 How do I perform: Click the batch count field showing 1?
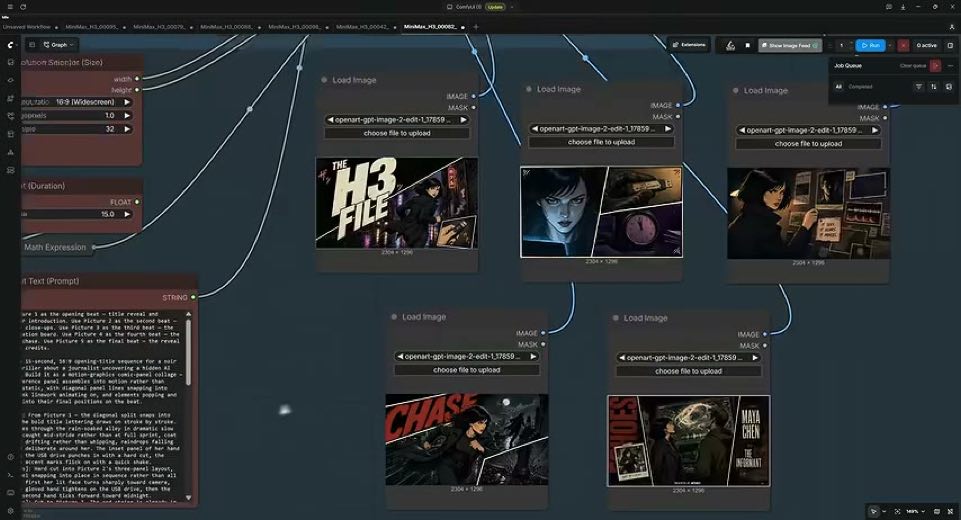841,45
